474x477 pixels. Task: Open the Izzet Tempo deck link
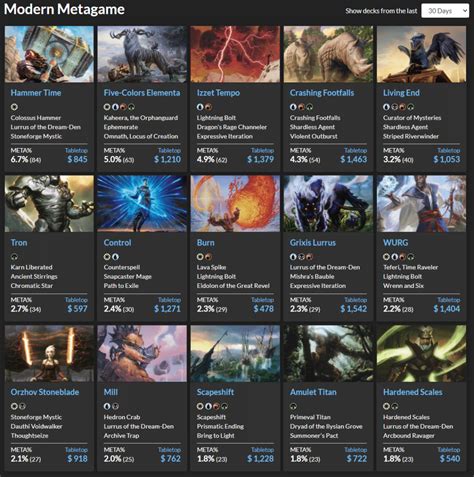pyautogui.click(x=218, y=93)
